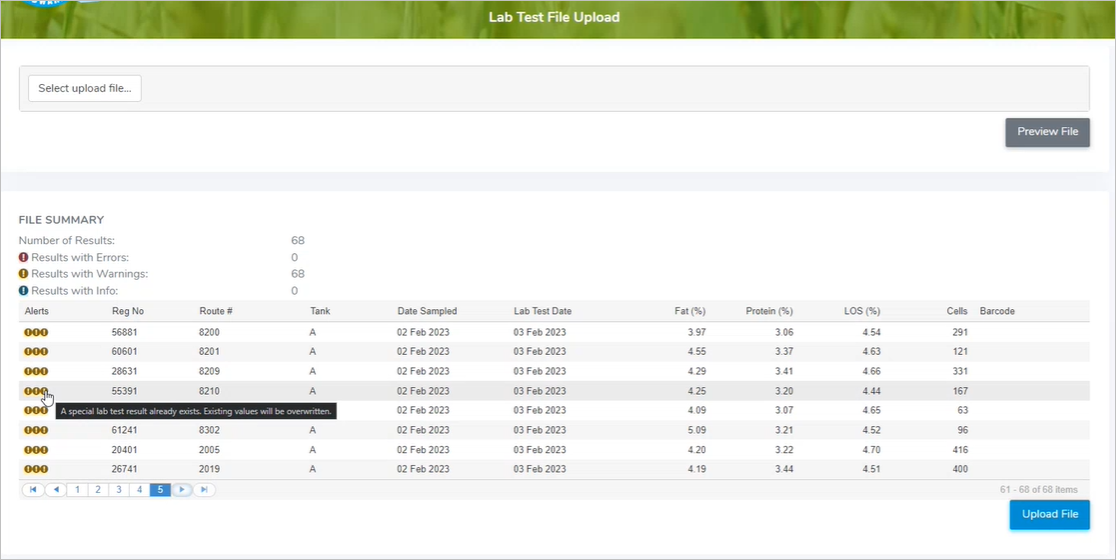Screen dimensions: 1116x560
Task: Click the Fat (%) column header
Action: 690,311
